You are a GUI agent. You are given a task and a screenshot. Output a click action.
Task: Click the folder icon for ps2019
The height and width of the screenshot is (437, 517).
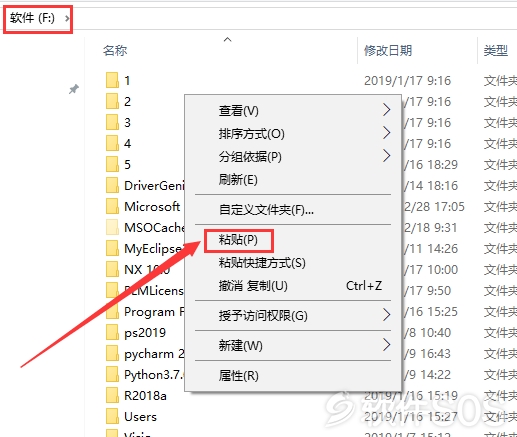[112, 332]
